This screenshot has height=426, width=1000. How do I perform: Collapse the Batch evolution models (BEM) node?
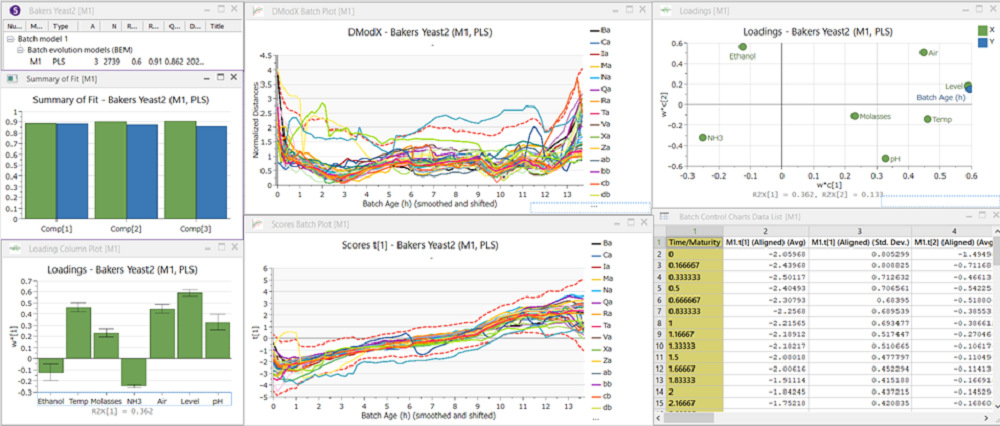tap(20, 50)
